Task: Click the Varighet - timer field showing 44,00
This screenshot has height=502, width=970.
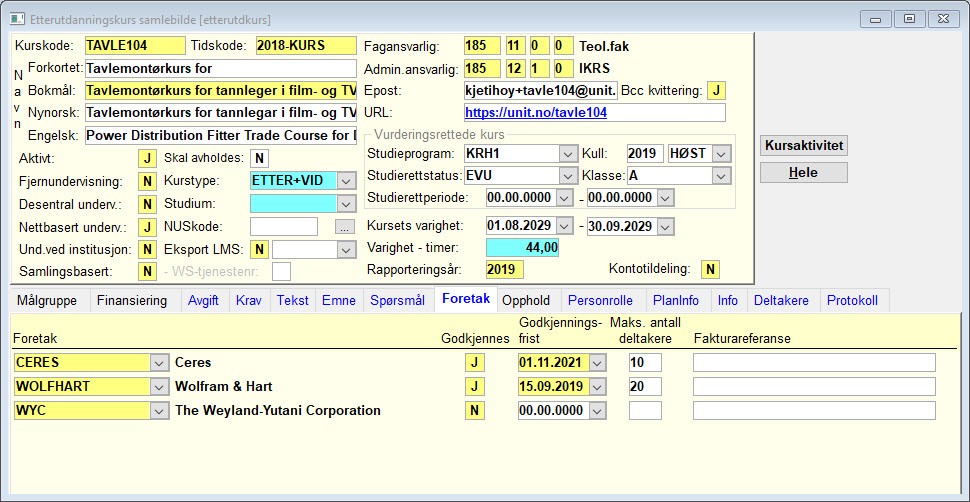Action: coord(523,248)
